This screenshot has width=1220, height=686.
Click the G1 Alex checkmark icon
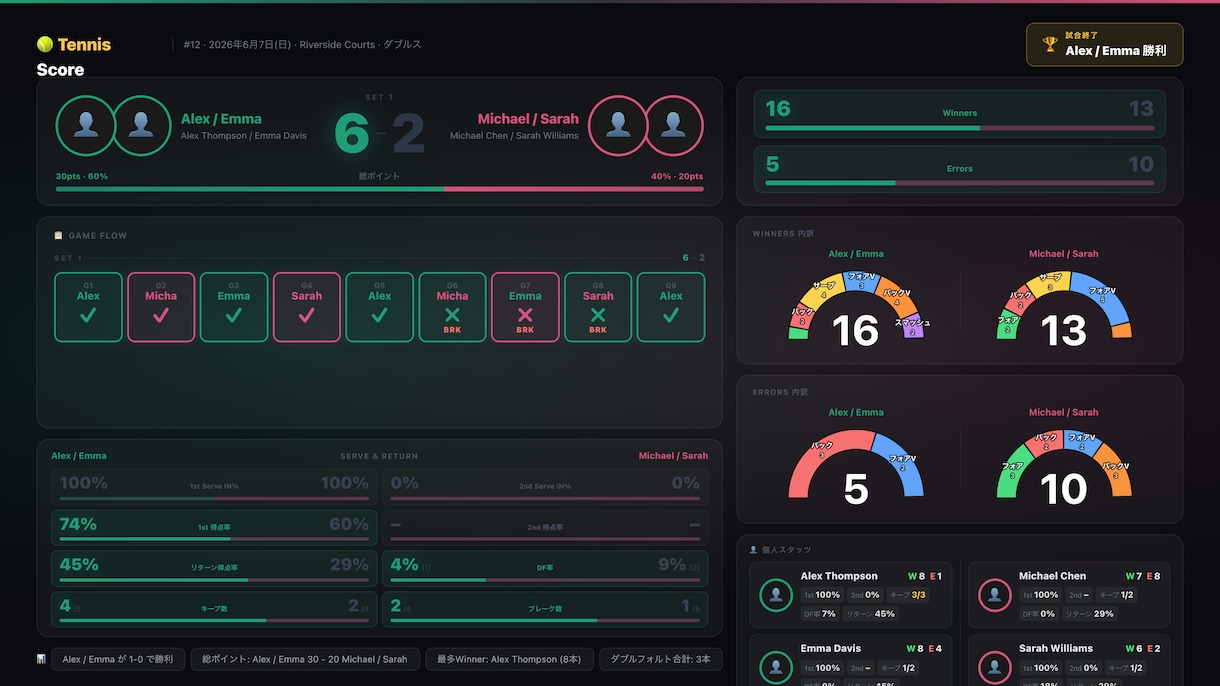[88, 315]
